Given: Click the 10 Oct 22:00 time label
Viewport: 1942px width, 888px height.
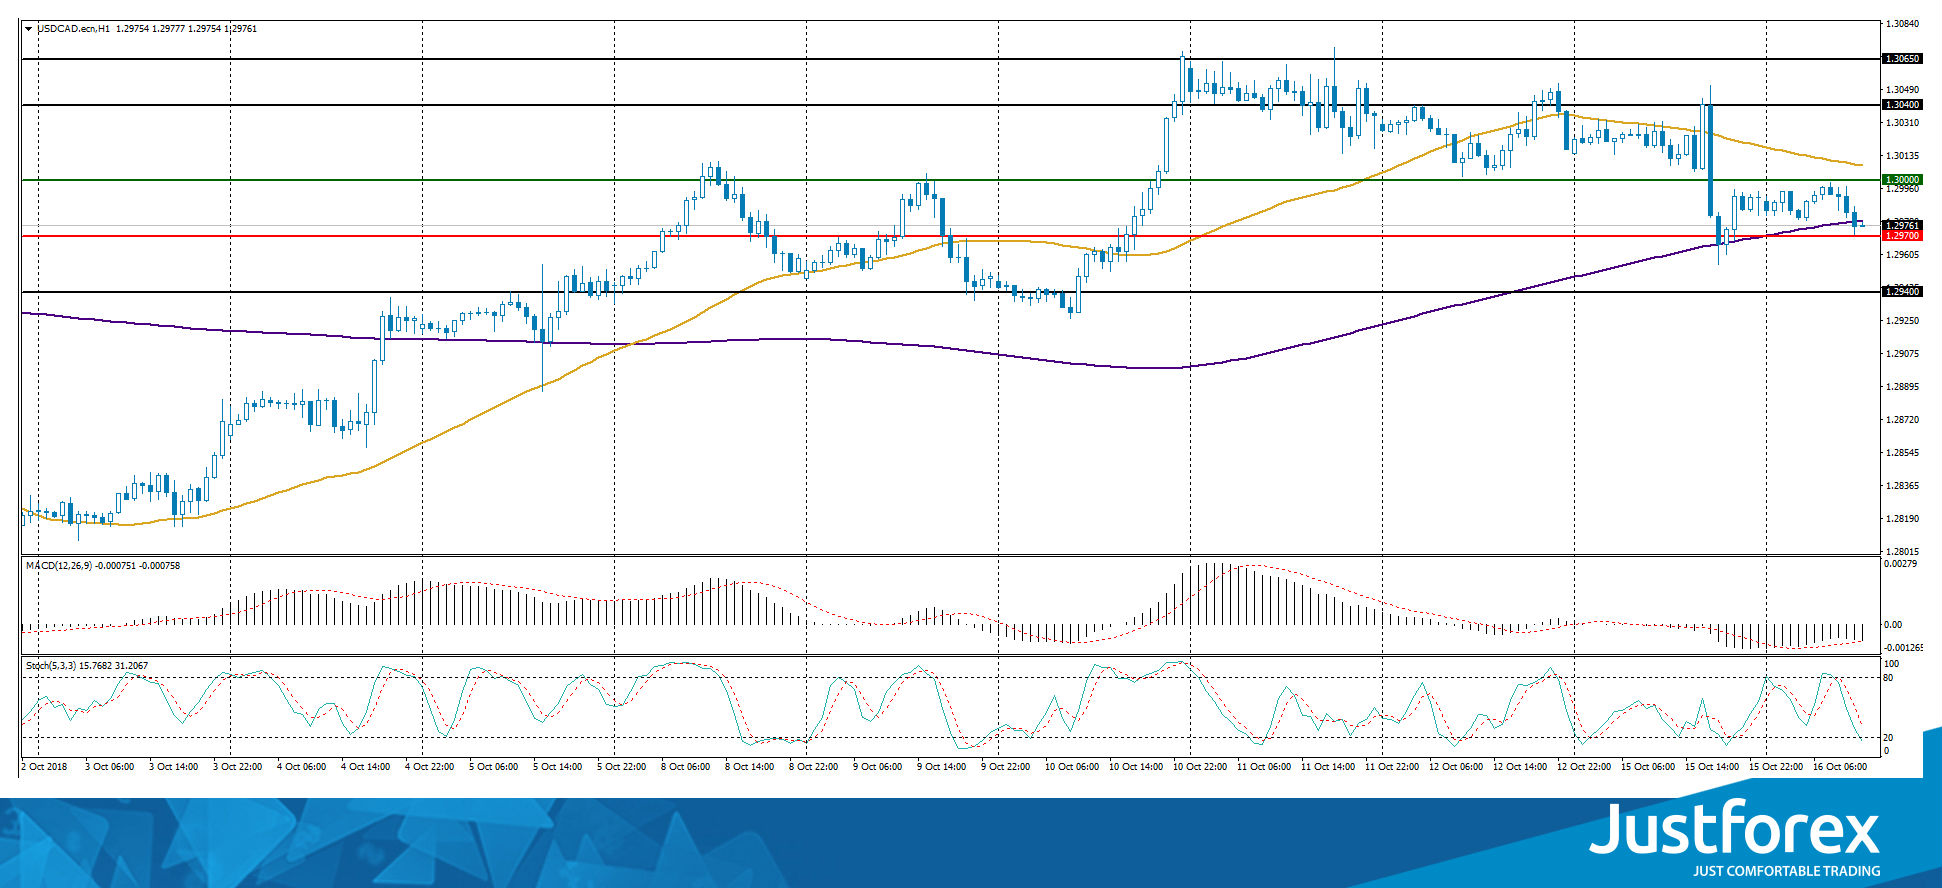Looking at the screenshot, I should (x=1200, y=767).
